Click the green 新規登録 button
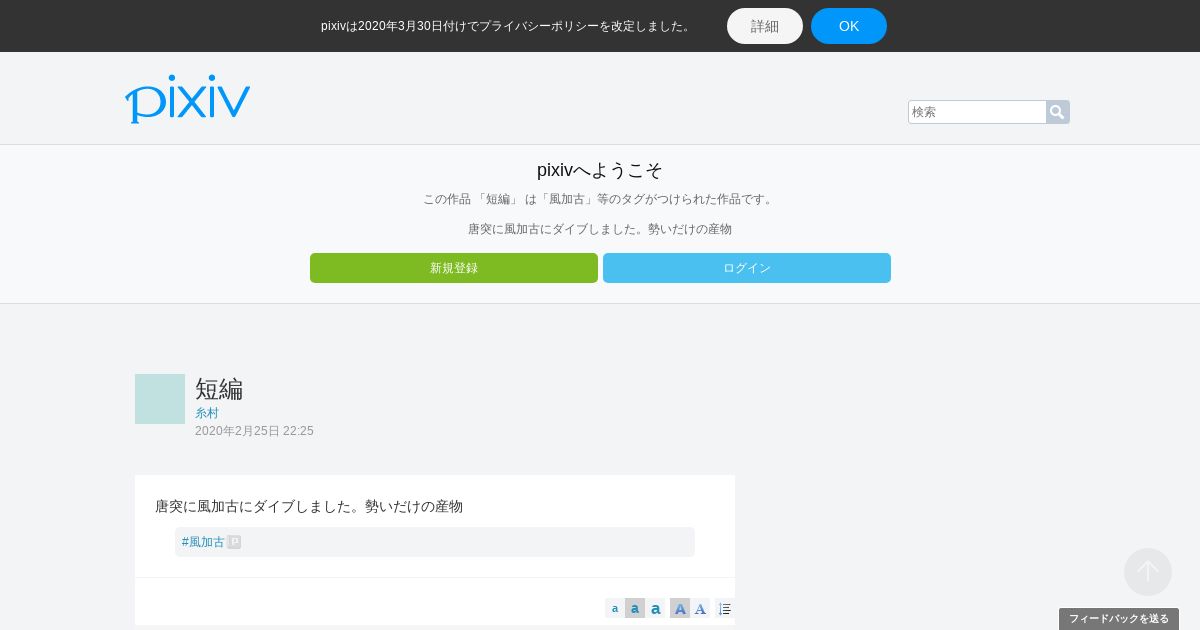Screen dimensions: 1200x630 [x=454, y=268]
